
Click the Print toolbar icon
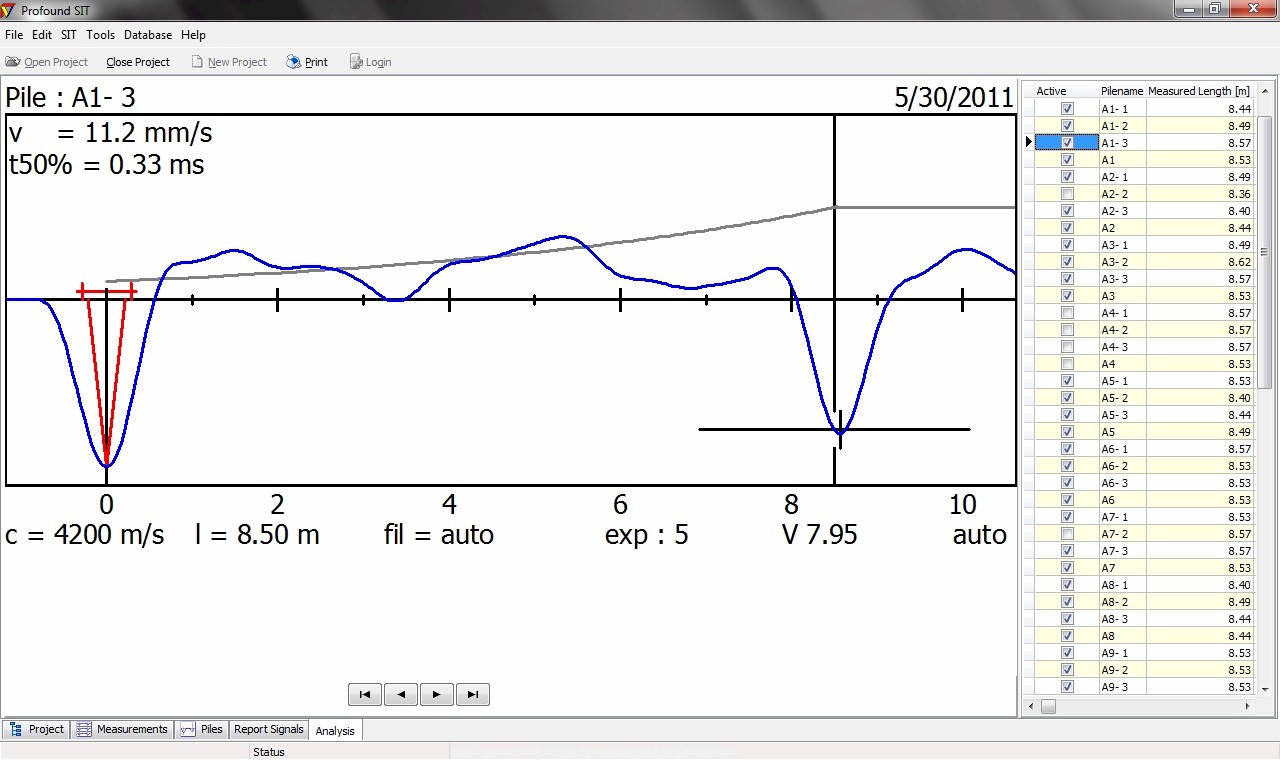pyautogui.click(x=293, y=62)
